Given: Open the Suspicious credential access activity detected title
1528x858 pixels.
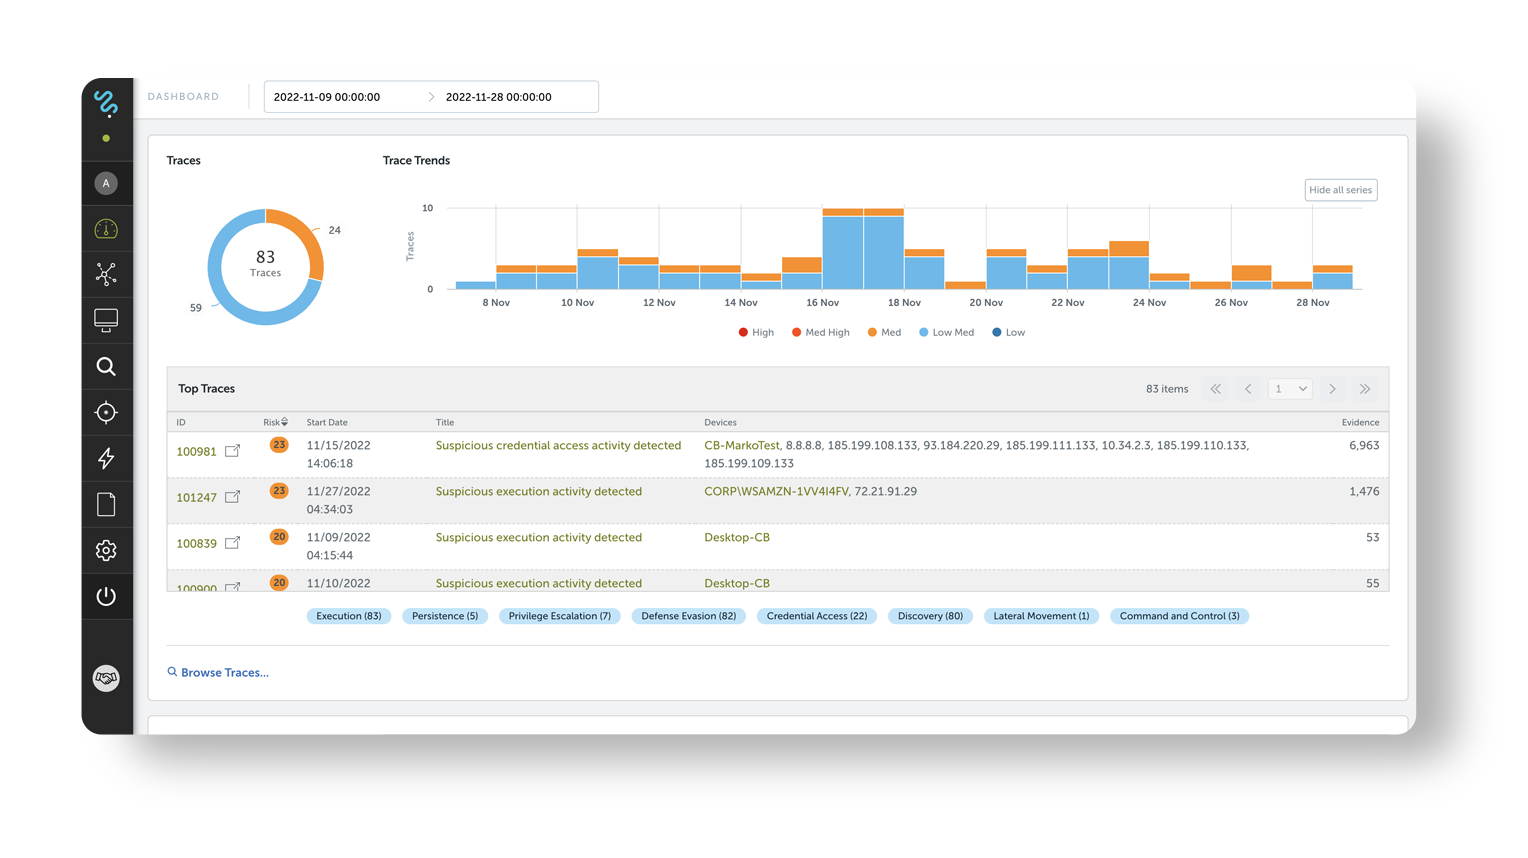Looking at the screenshot, I should tap(558, 446).
